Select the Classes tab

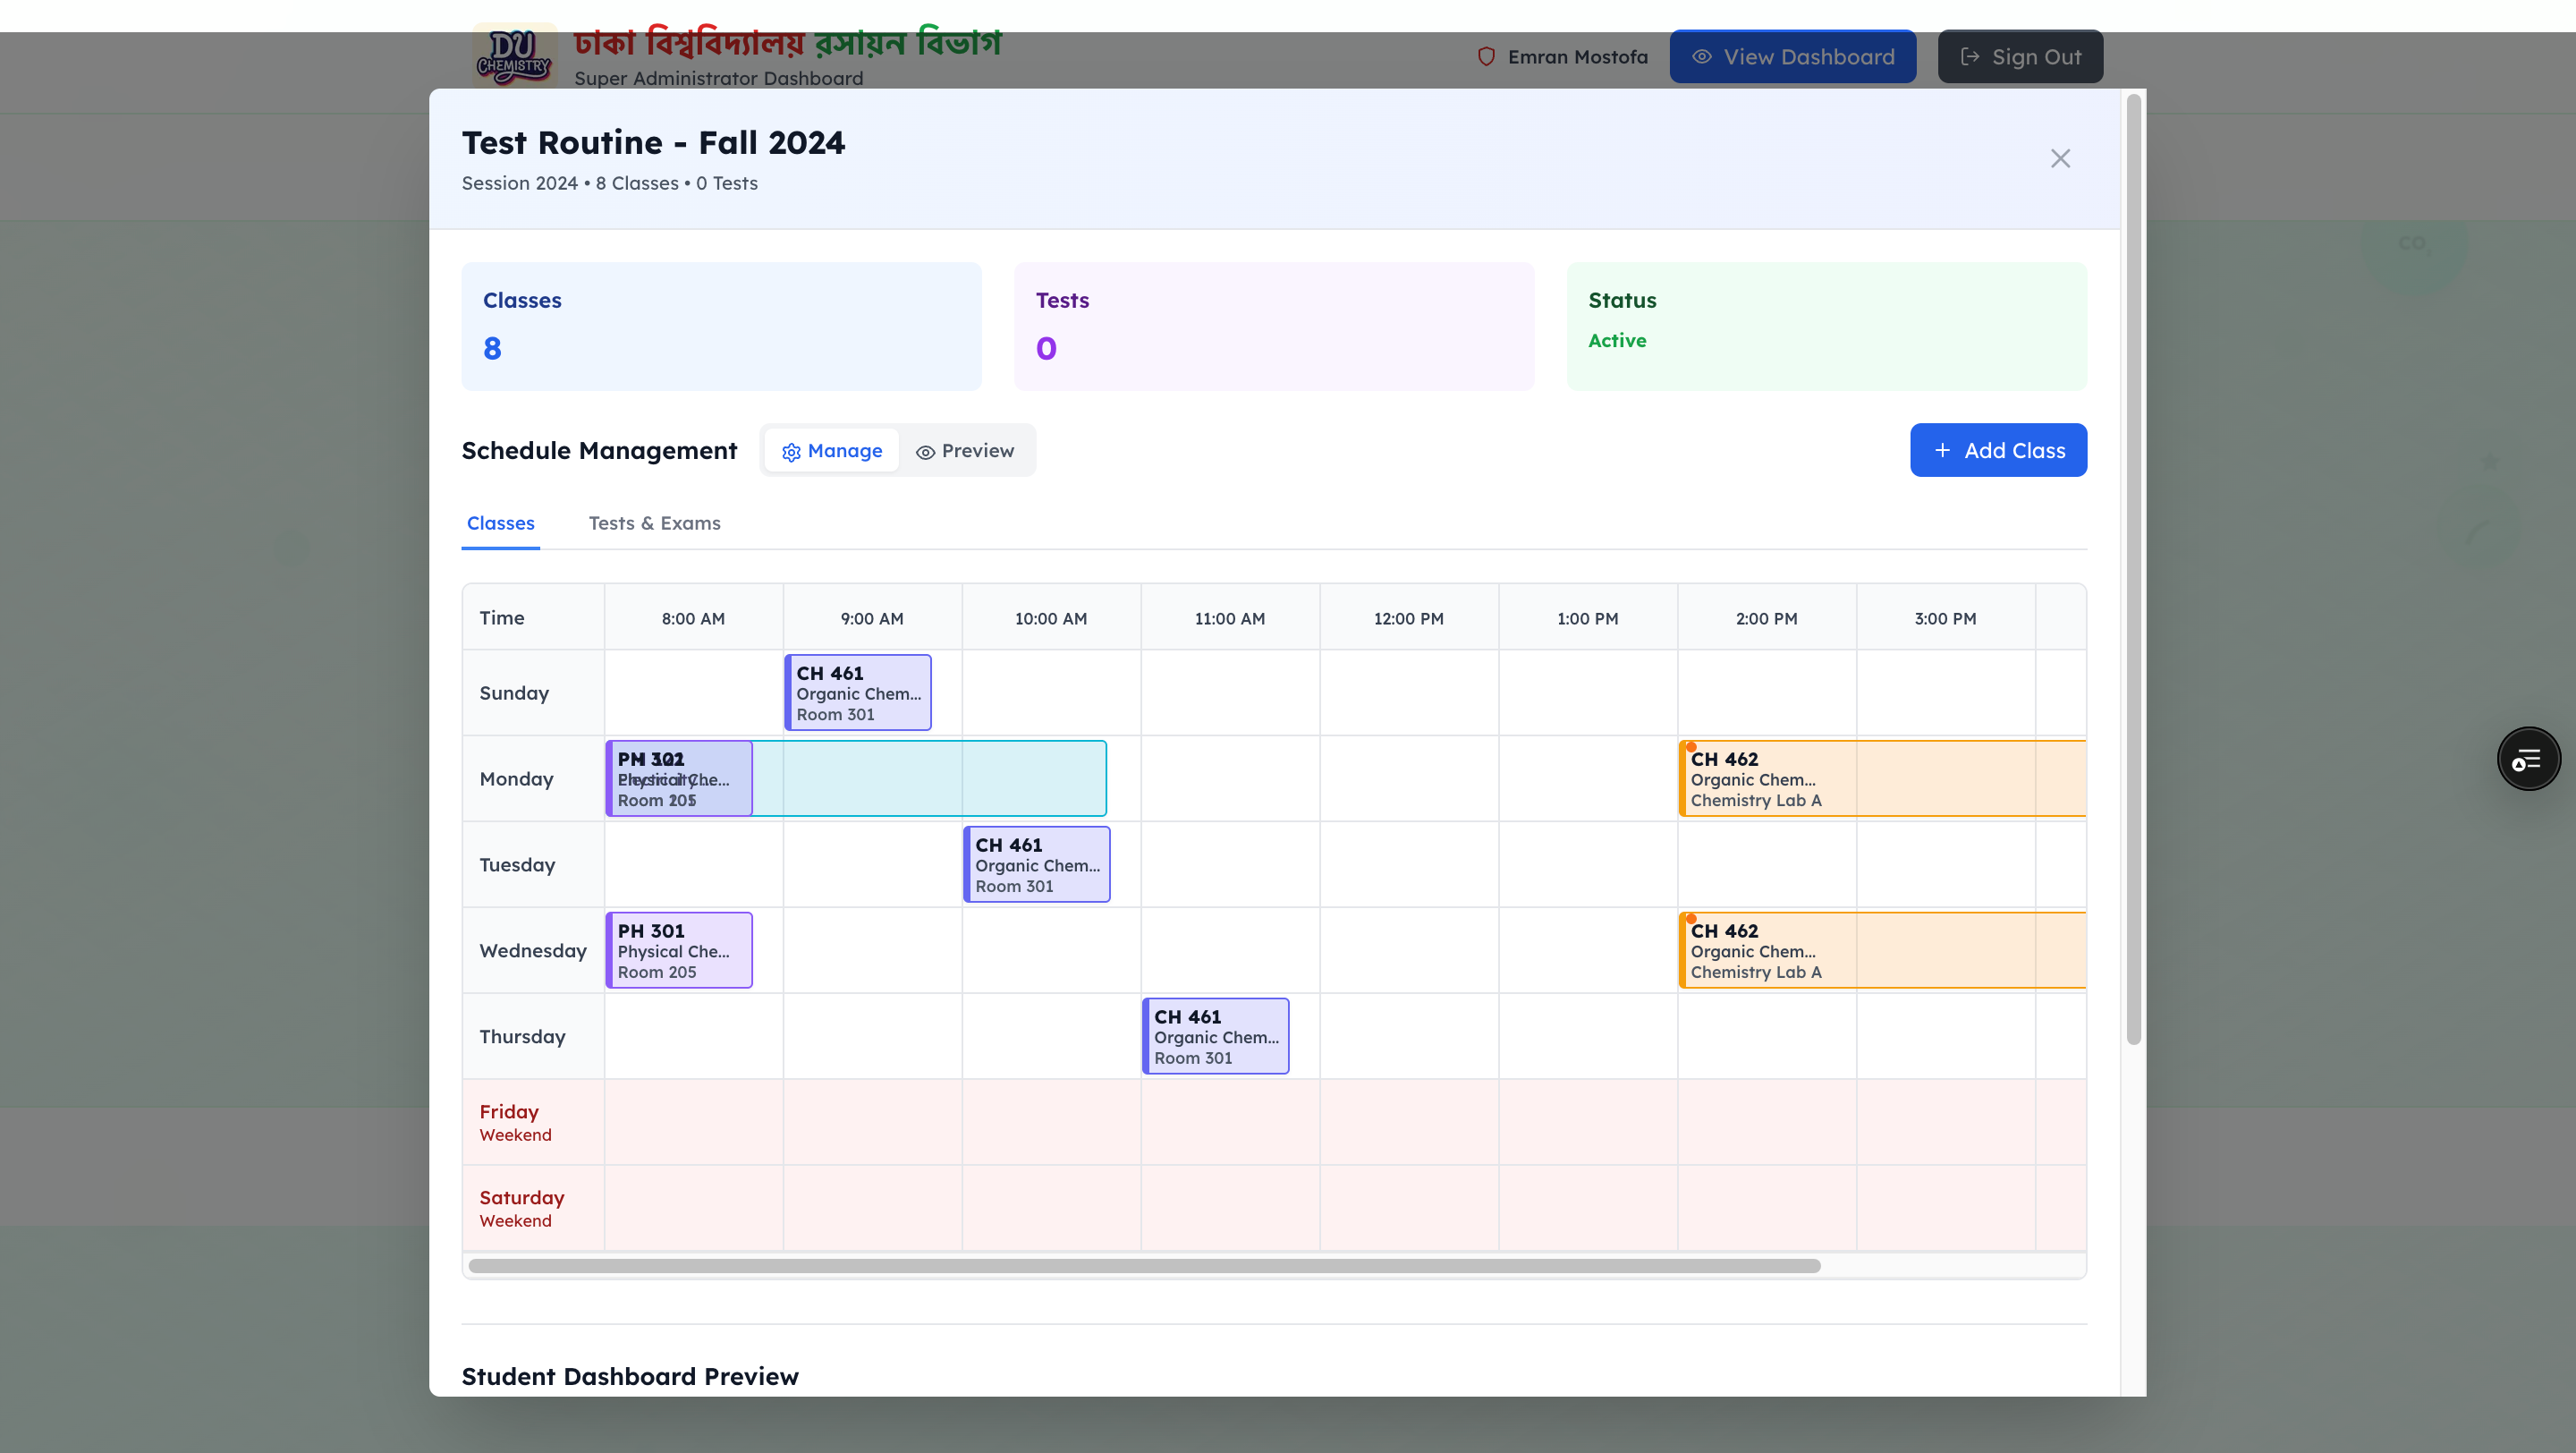(500, 524)
